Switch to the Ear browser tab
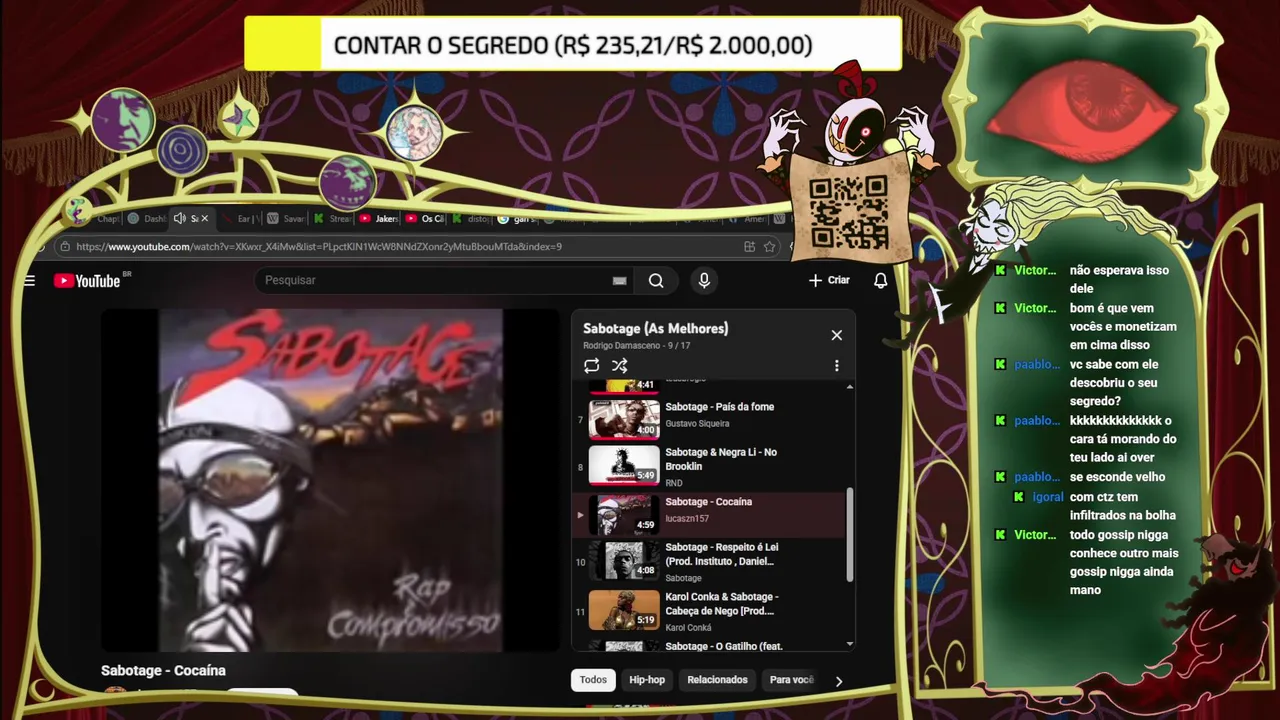Image resolution: width=1280 pixels, height=720 pixels. (x=238, y=218)
